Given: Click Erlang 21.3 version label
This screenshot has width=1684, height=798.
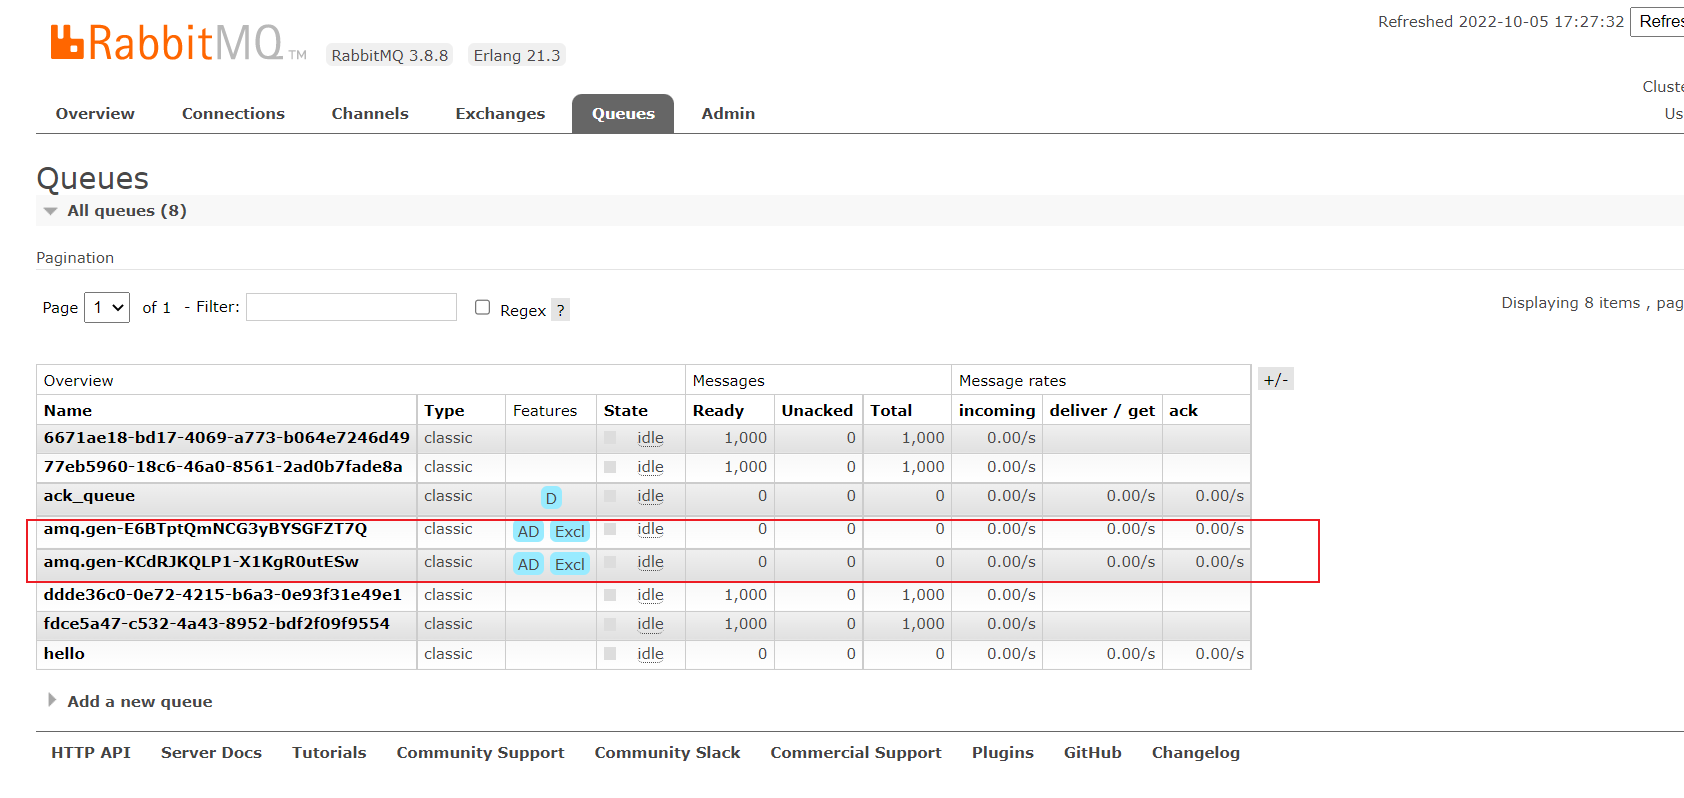Looking at the screenshot, I should [x=517, y=55].
